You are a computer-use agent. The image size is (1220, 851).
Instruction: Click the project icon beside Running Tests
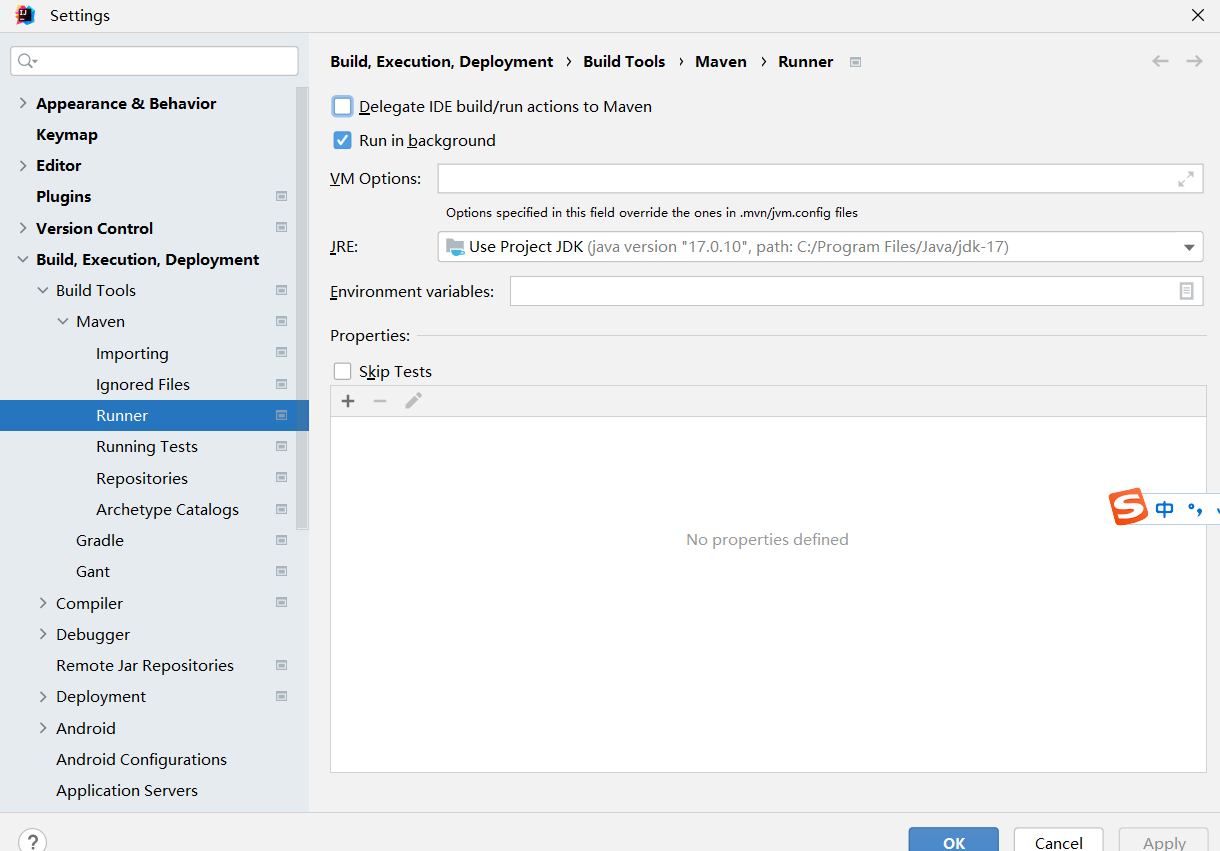point(282,446)
